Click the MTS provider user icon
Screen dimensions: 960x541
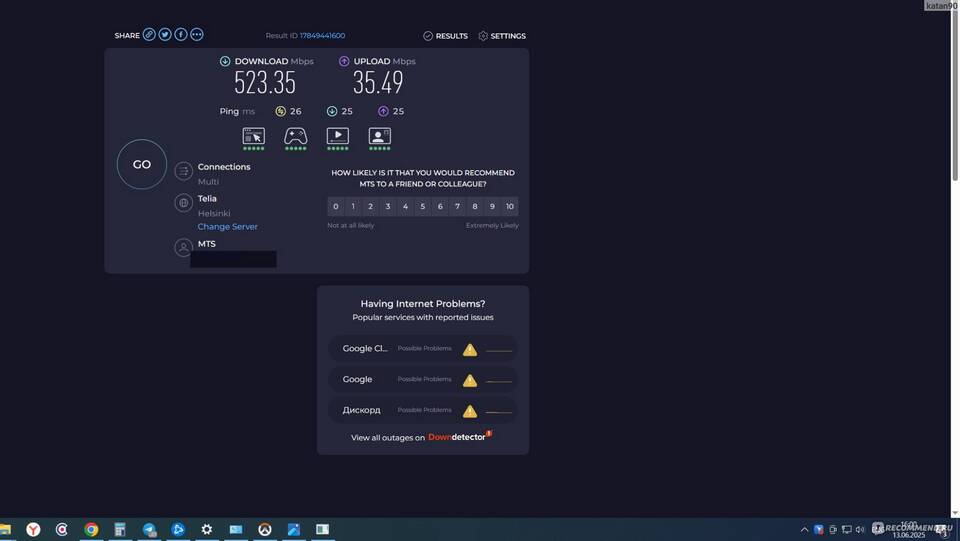point(184,247)
